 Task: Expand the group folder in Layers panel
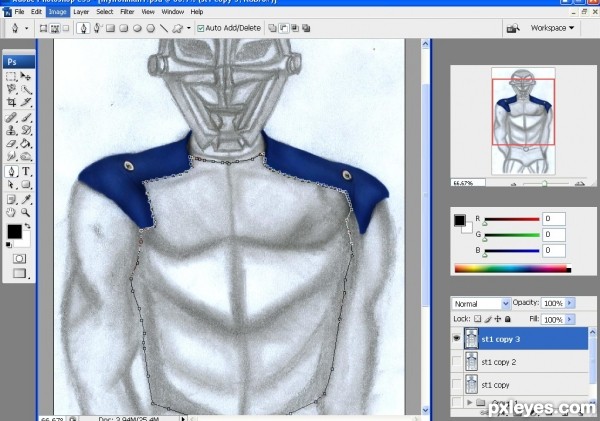click(470, 402)
